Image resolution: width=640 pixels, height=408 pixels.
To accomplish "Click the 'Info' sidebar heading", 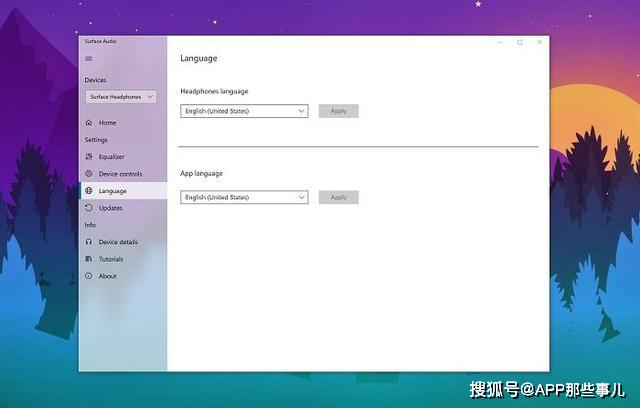I will (x=90, y=225).
